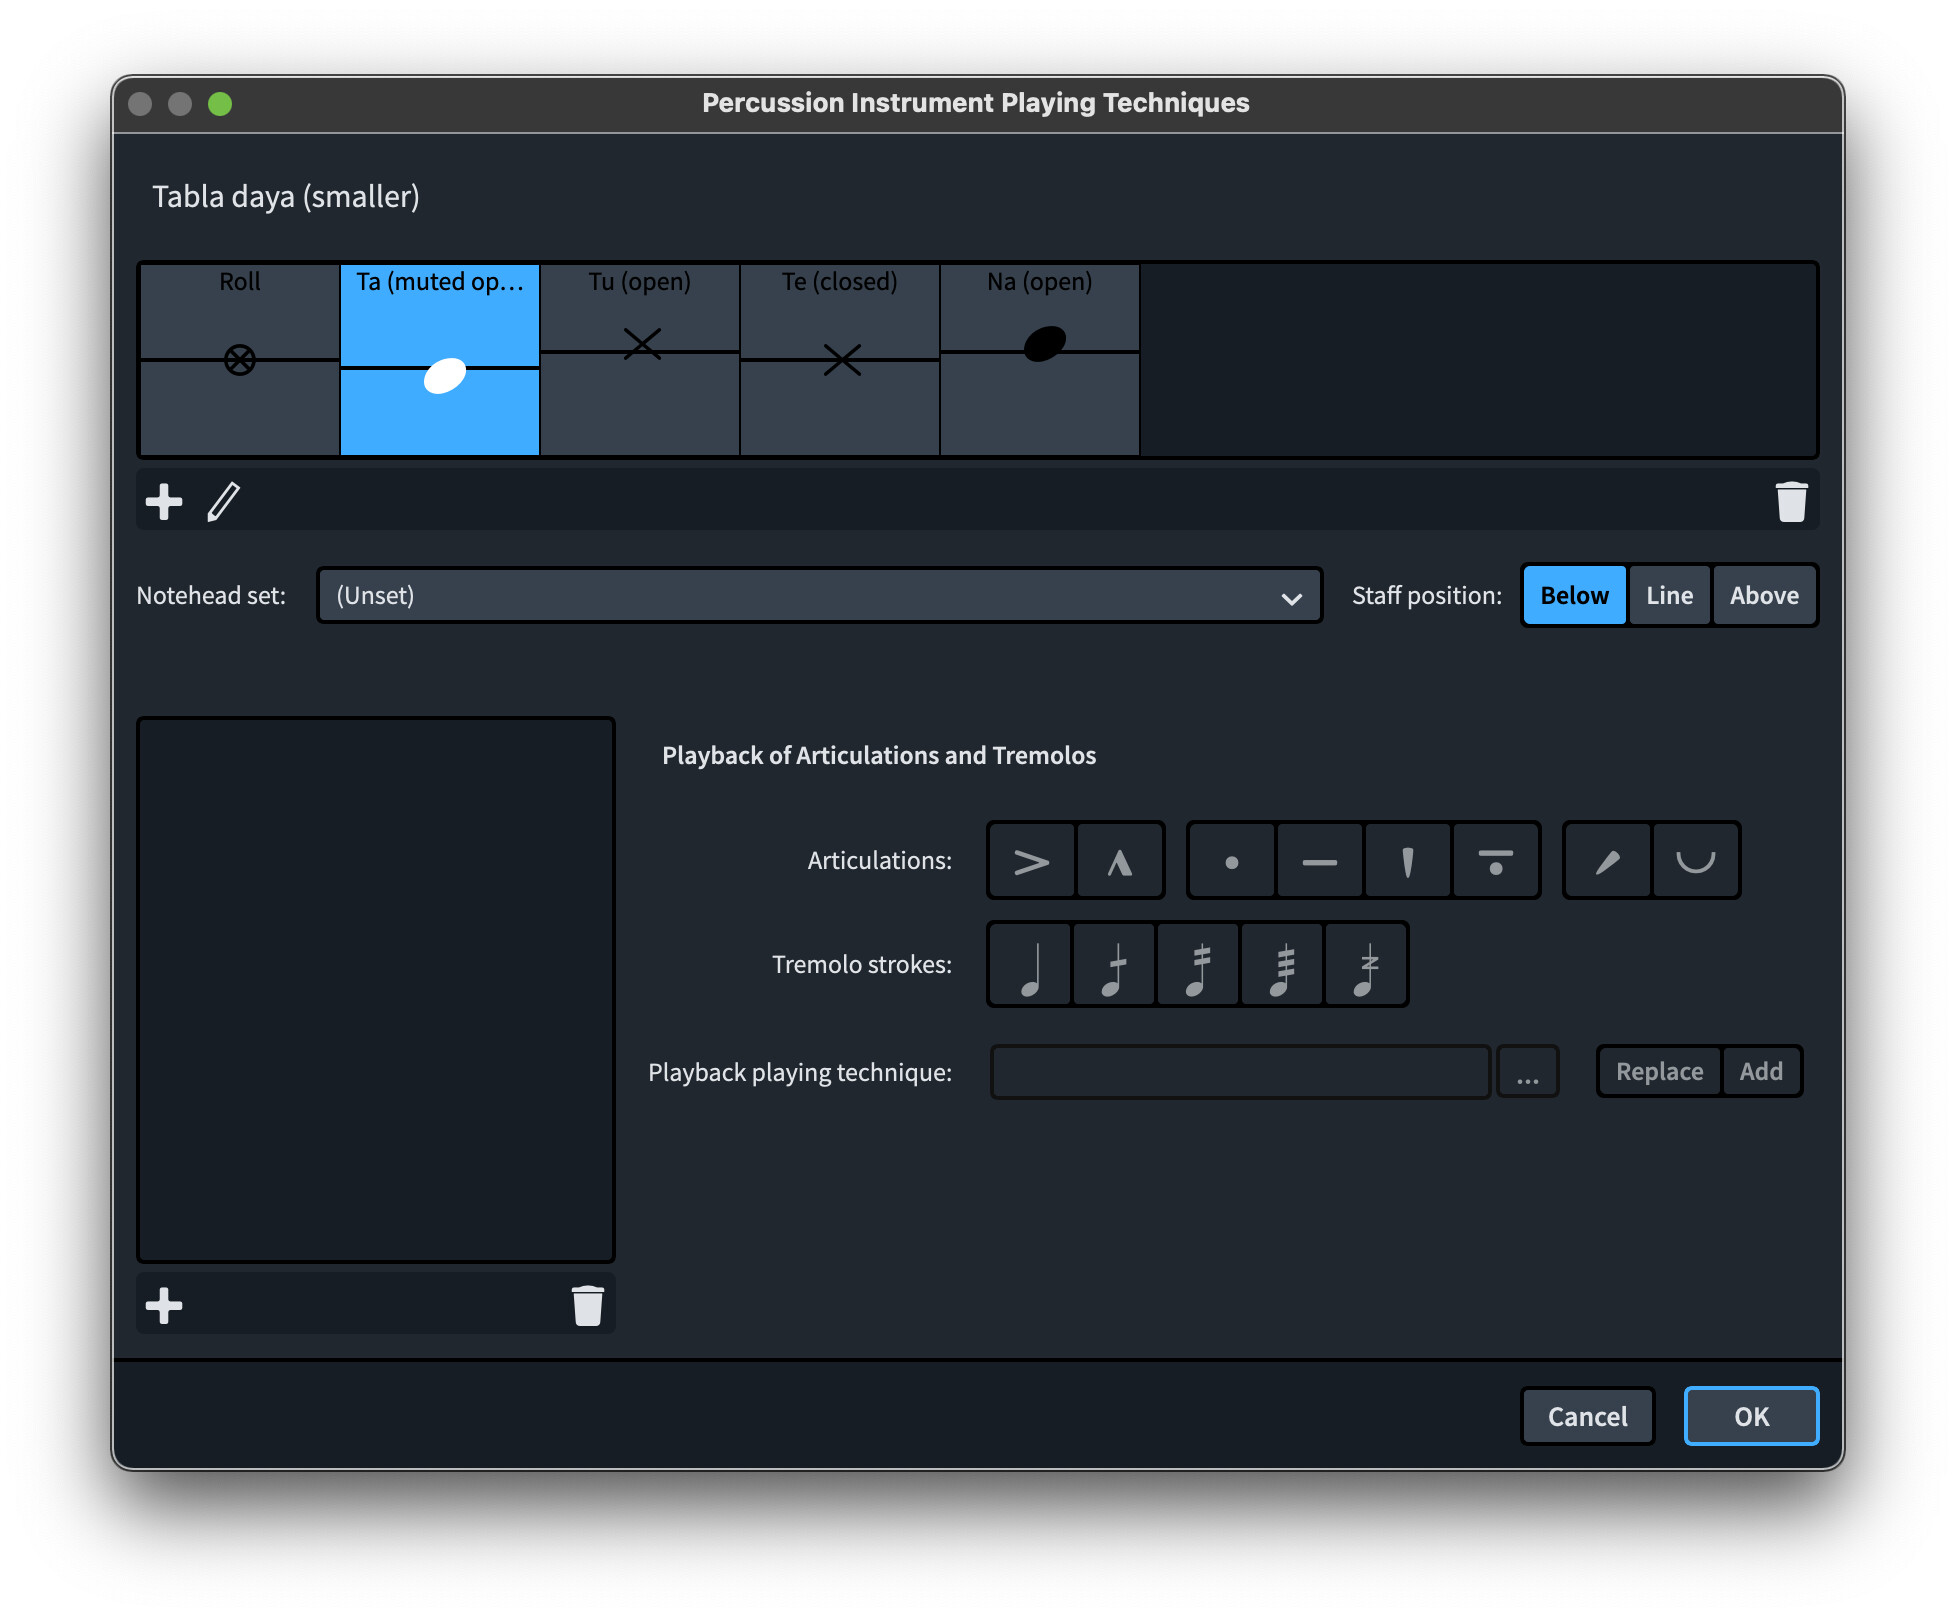
Task: Set staff position to Below
Action: click(1574, 596)
